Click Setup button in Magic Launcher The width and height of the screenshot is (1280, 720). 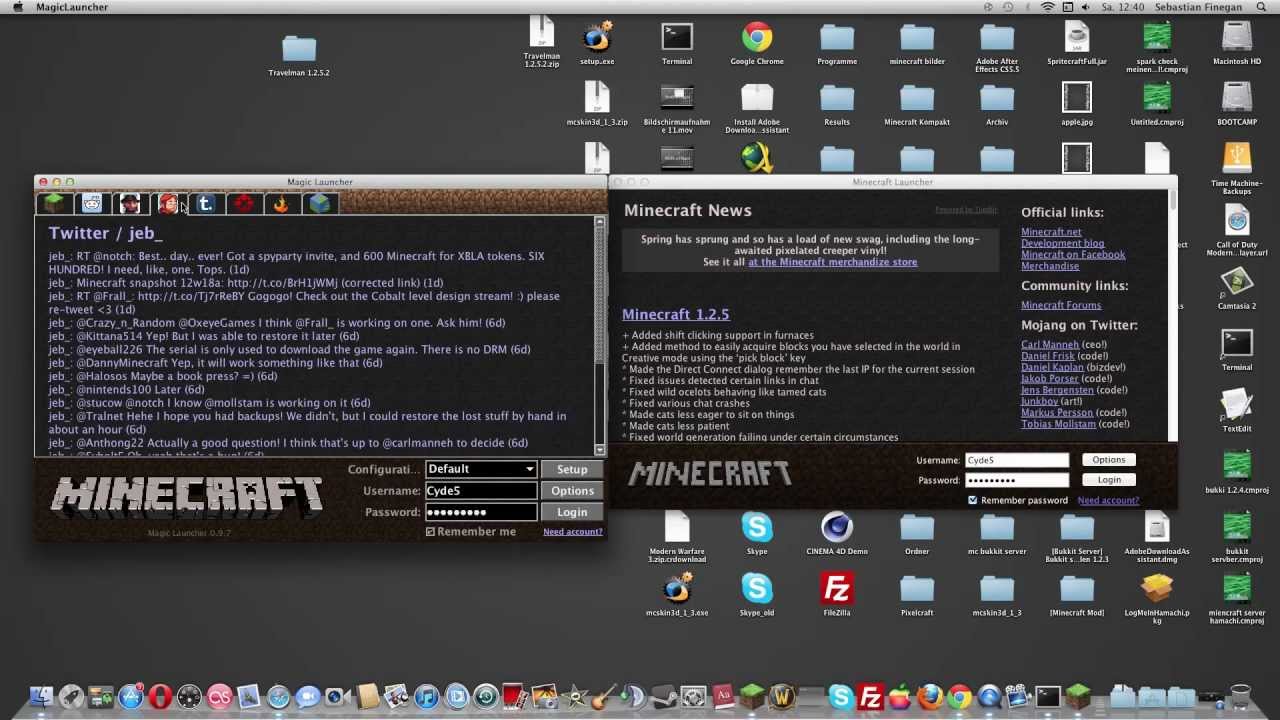572,469
